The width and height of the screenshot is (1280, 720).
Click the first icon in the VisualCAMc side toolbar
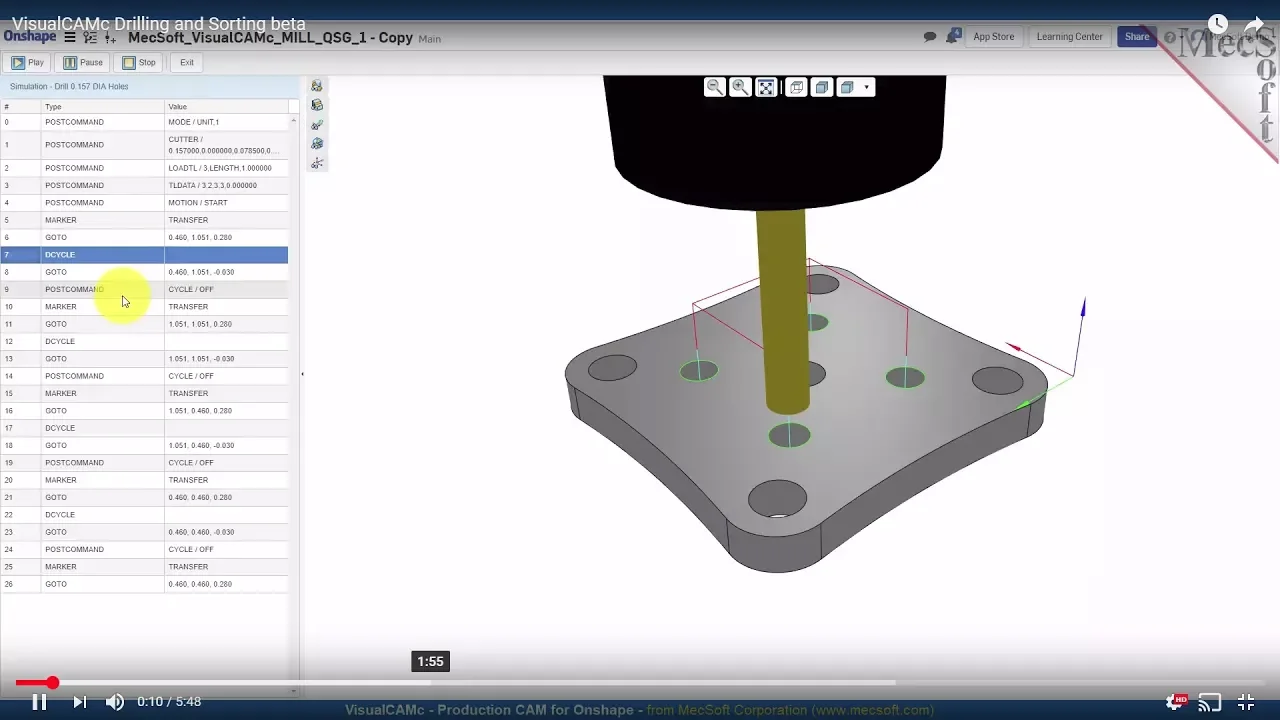pos(317,86)
